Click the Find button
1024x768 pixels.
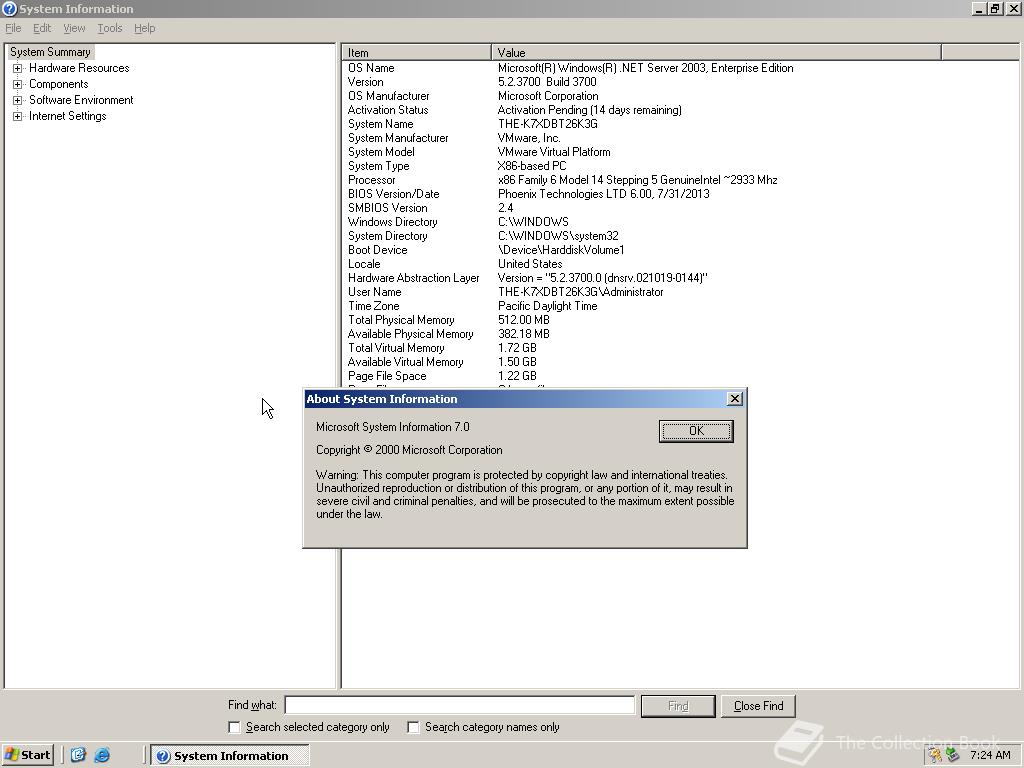click(678, 706)
